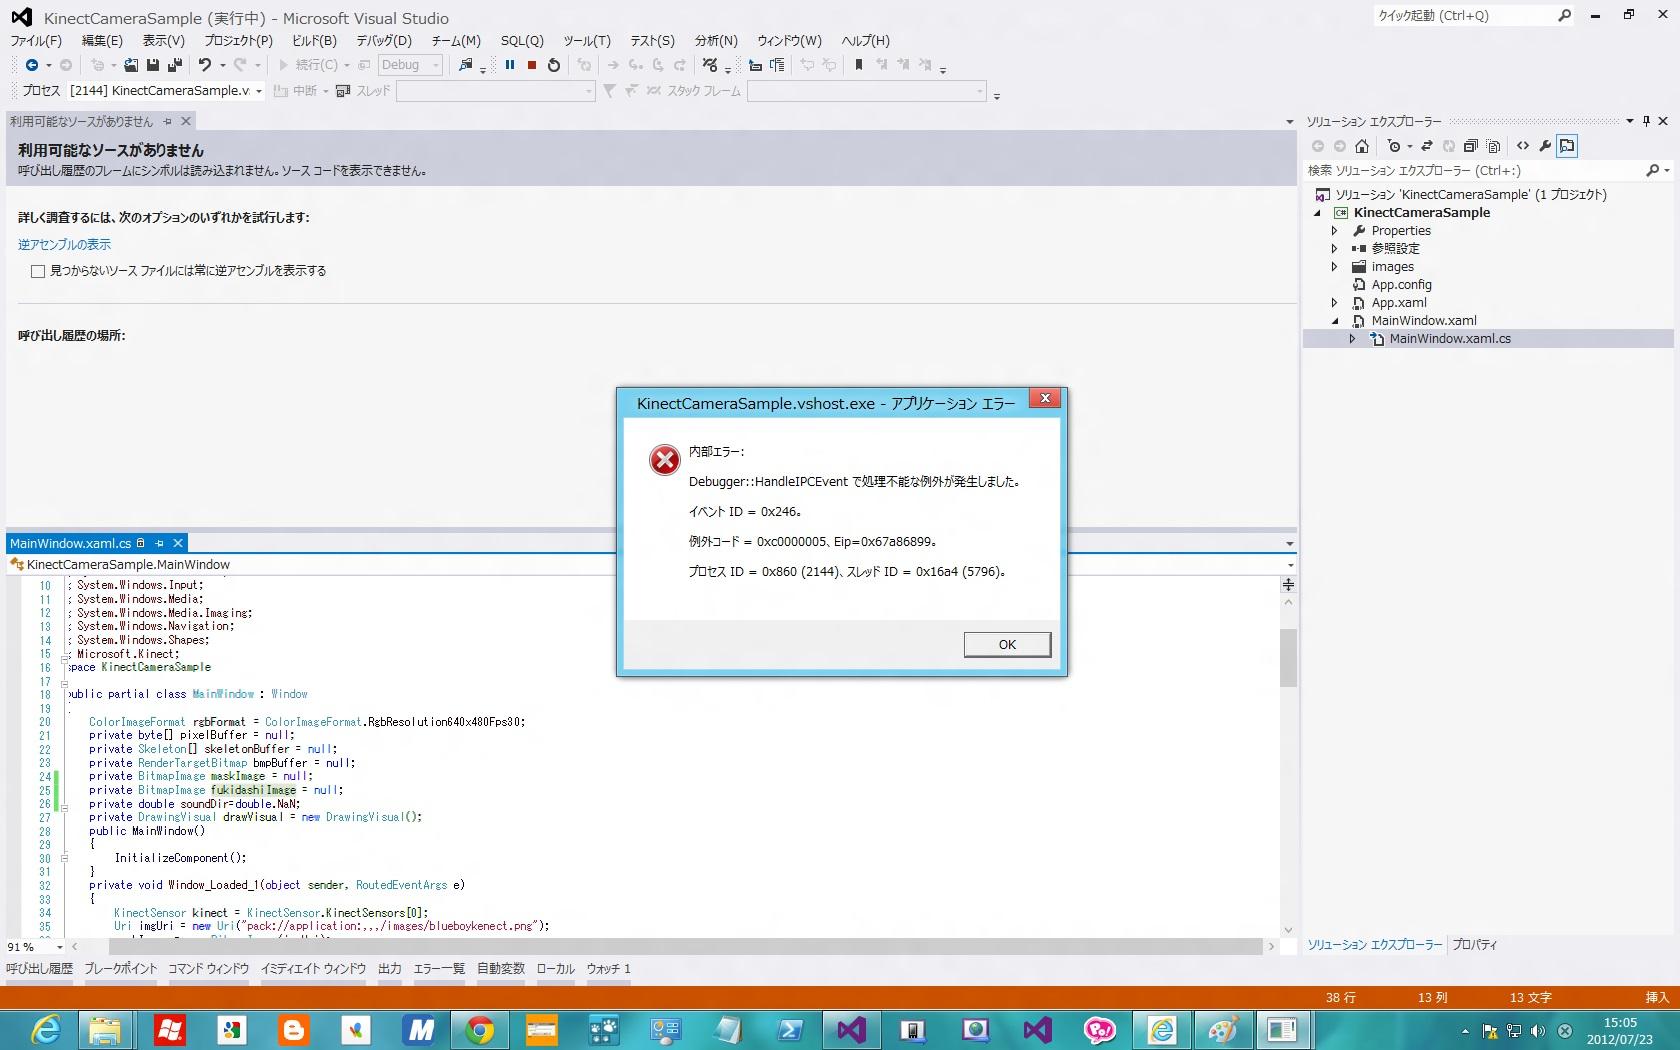Viewport: 1680px width, 1050px height.
Task: Click the 逆アセンブルの表示 link
Action: (64, 245)
